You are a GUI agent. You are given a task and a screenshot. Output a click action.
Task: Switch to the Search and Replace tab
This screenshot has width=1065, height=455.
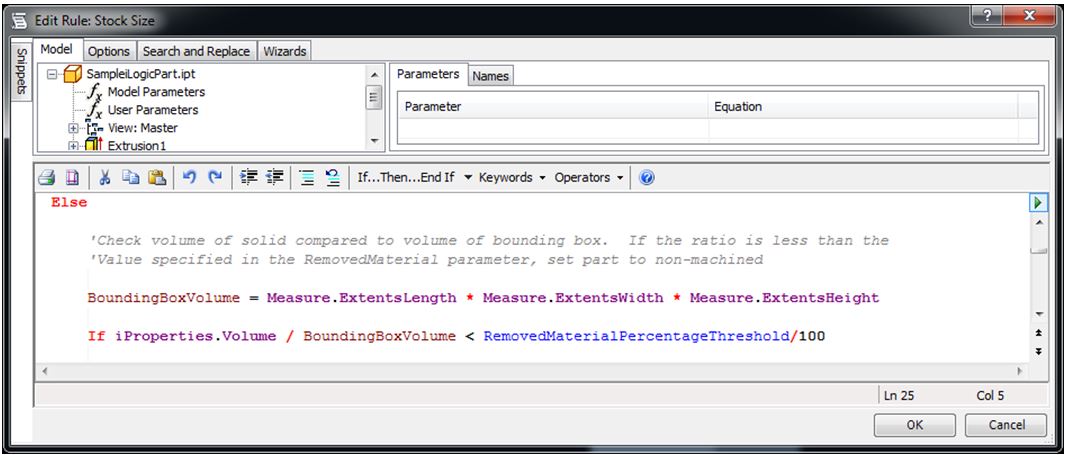click(x=196, y=51)
